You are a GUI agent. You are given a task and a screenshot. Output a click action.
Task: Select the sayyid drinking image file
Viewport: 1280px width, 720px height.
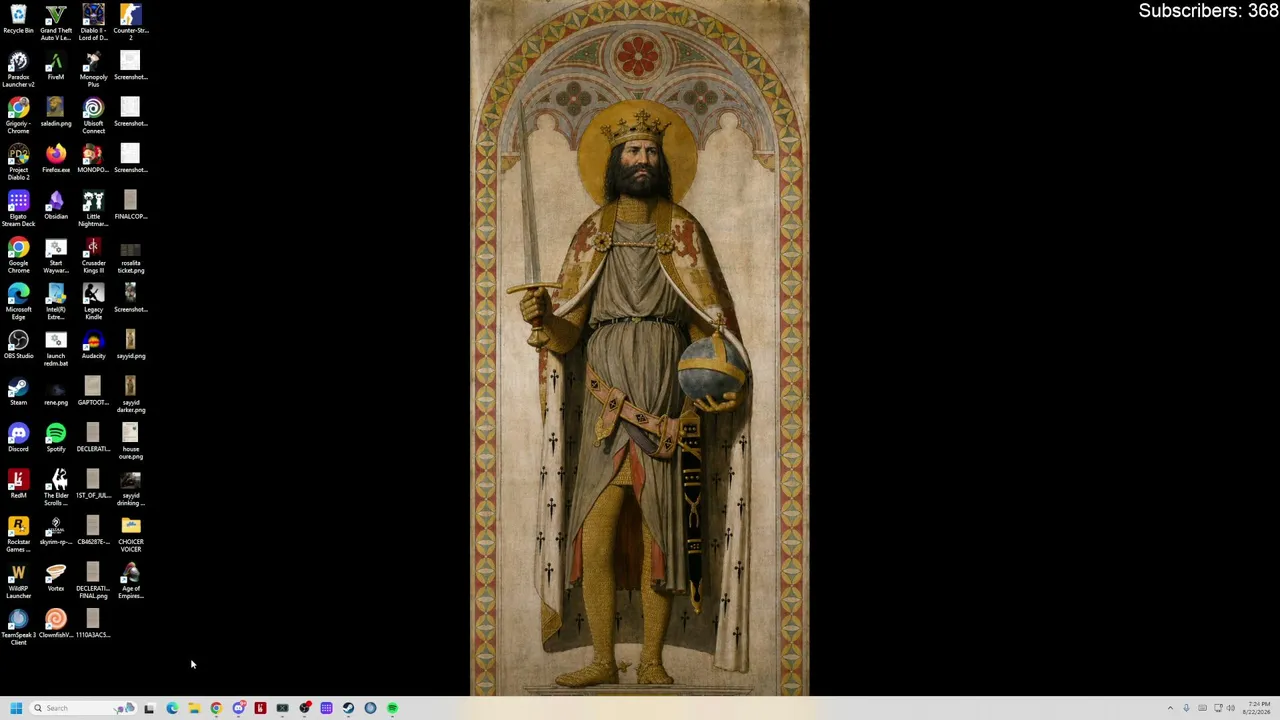click(130, 488)
